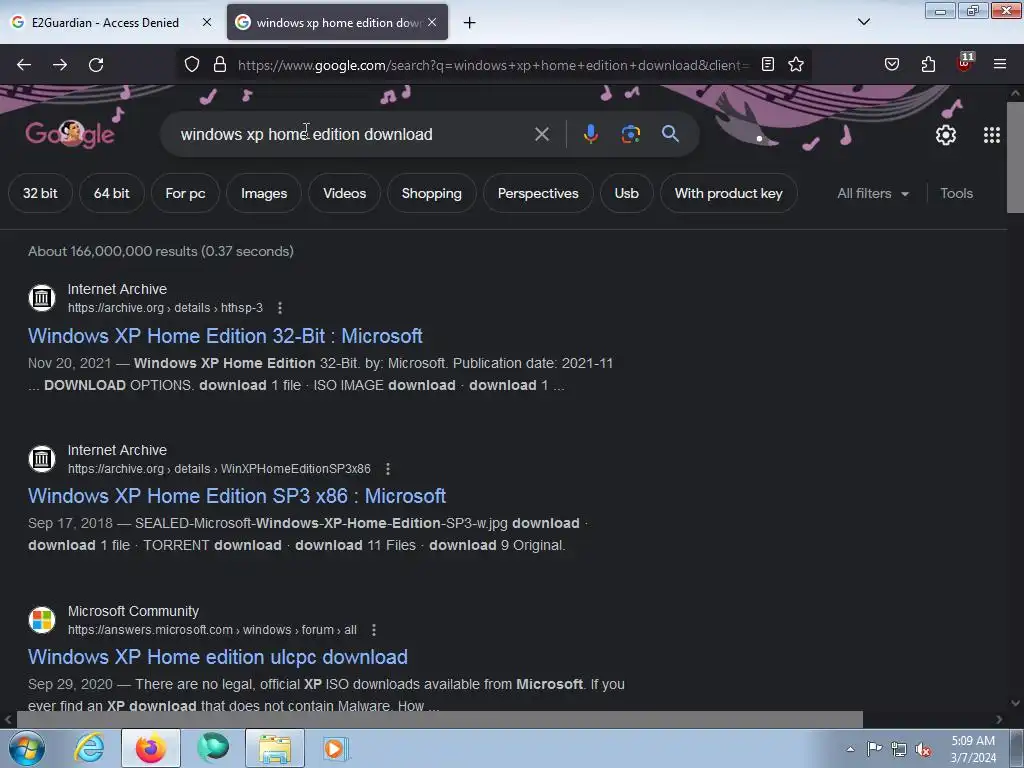1024x768 pixels.
Task: Click the horizontal scrollbar thumb
Action: (440, 719)
